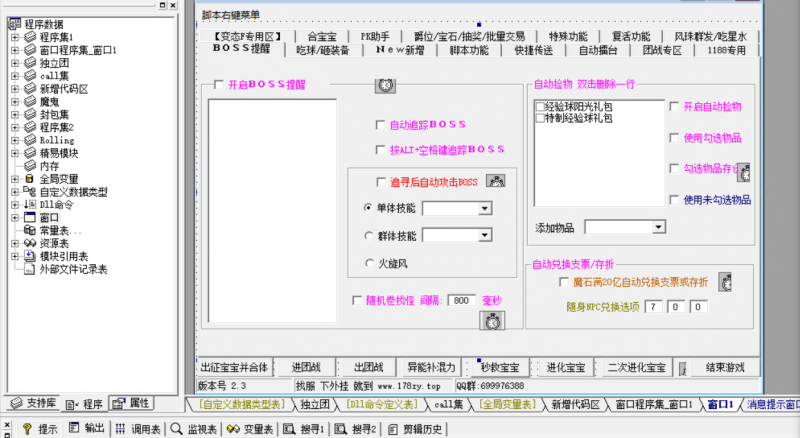Open the 提示 output tab
800x438 pixels.
click(40, 429)
